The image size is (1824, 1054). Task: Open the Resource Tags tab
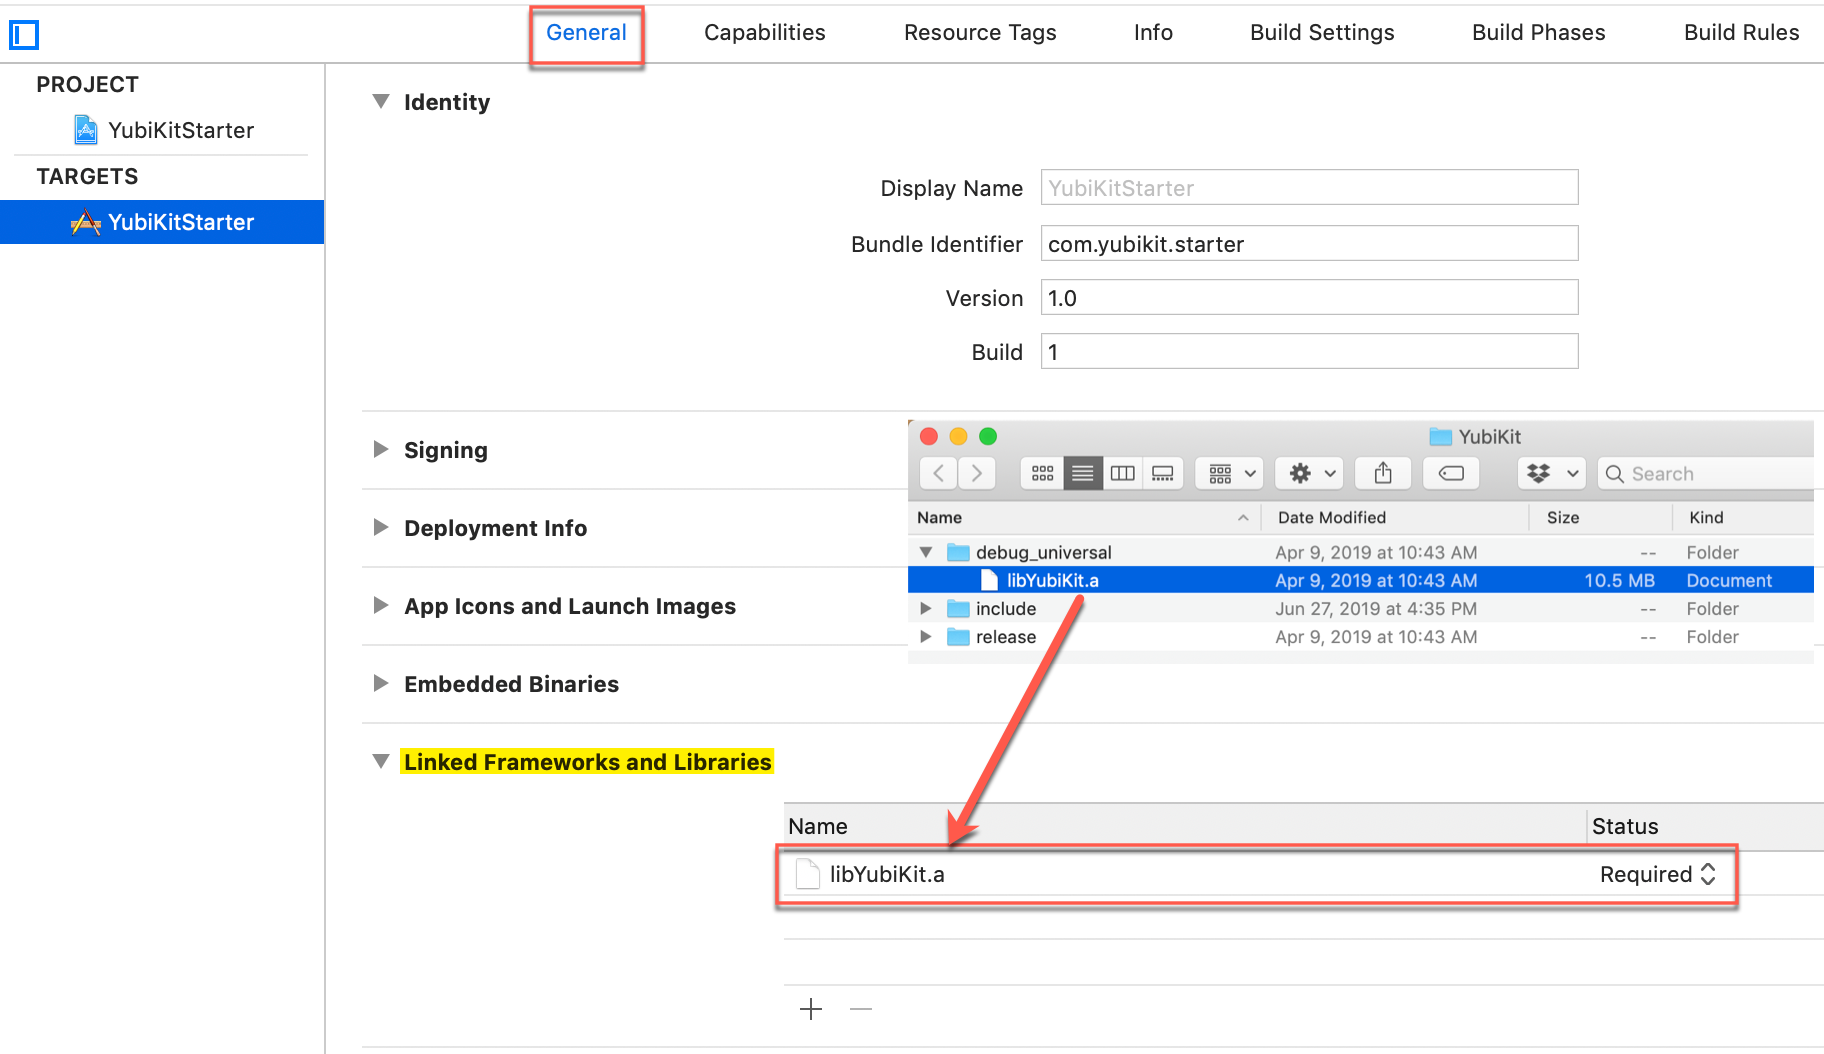(980, 32)
